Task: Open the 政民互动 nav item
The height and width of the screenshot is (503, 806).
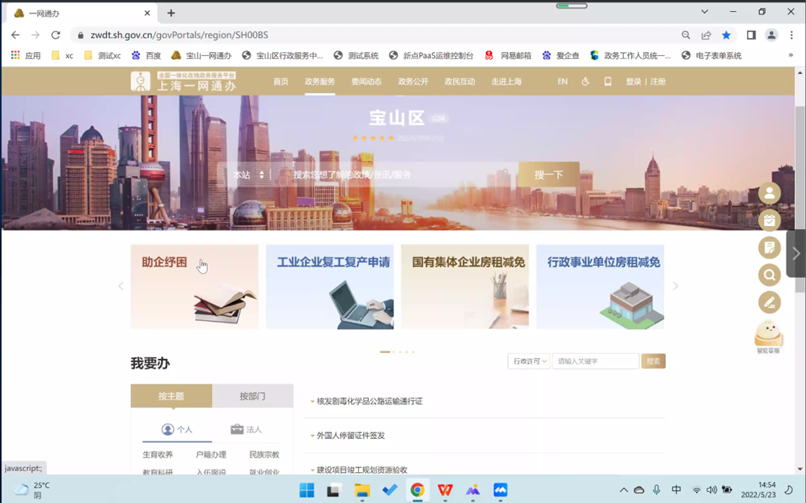Action: coord(460,82)
